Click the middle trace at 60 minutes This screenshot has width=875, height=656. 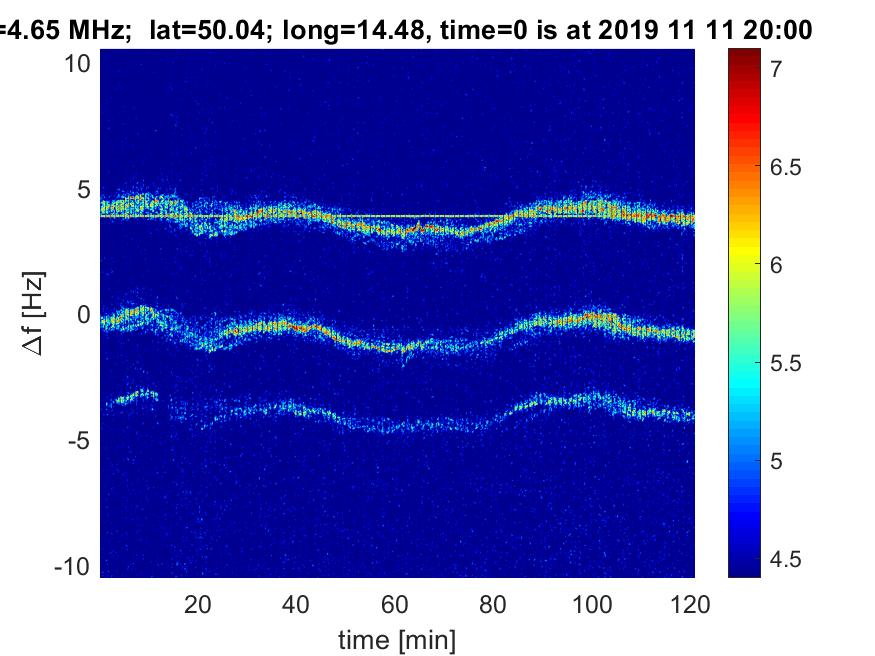(397, 348)
